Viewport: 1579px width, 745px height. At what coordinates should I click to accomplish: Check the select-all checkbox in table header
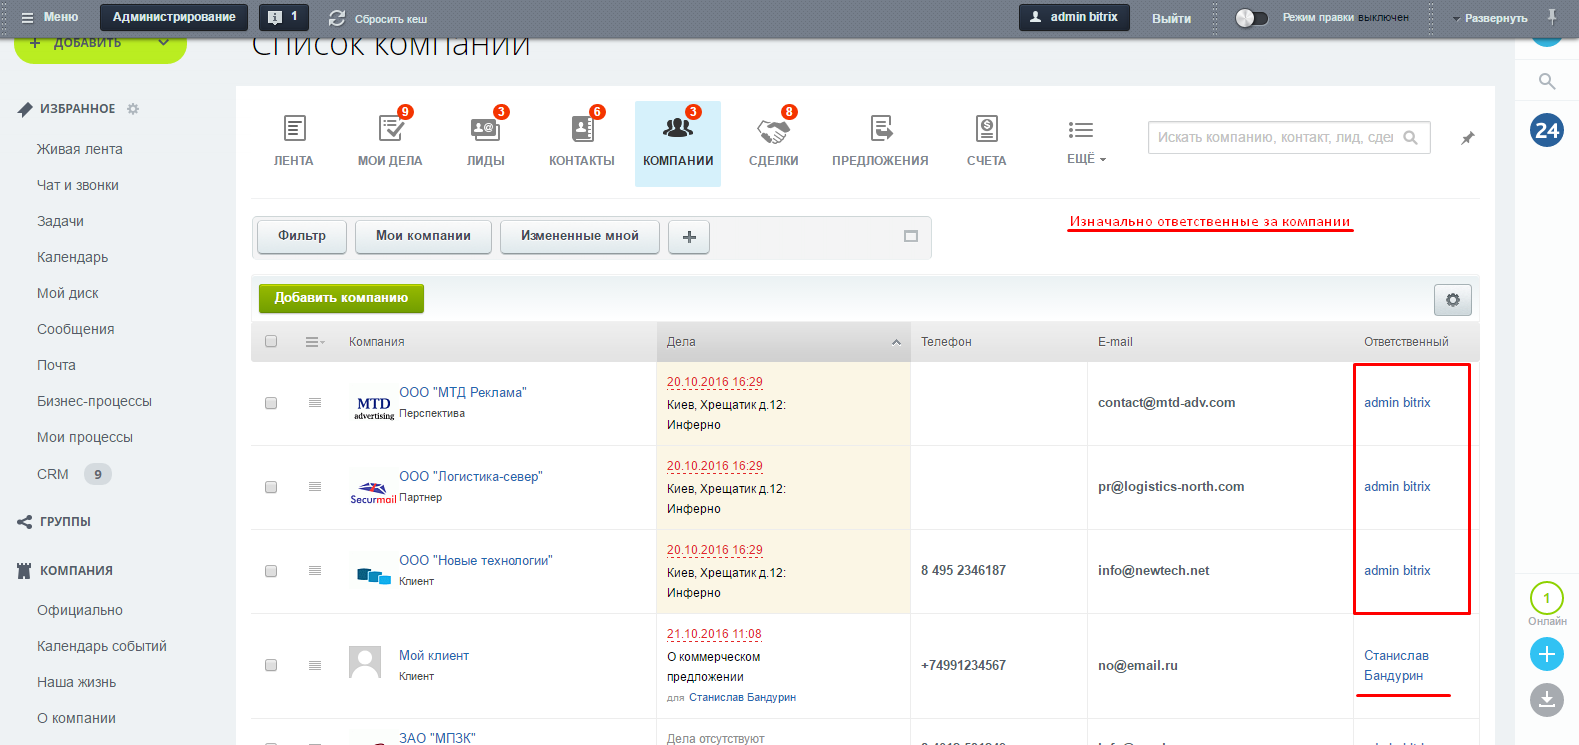pos(271,341)
